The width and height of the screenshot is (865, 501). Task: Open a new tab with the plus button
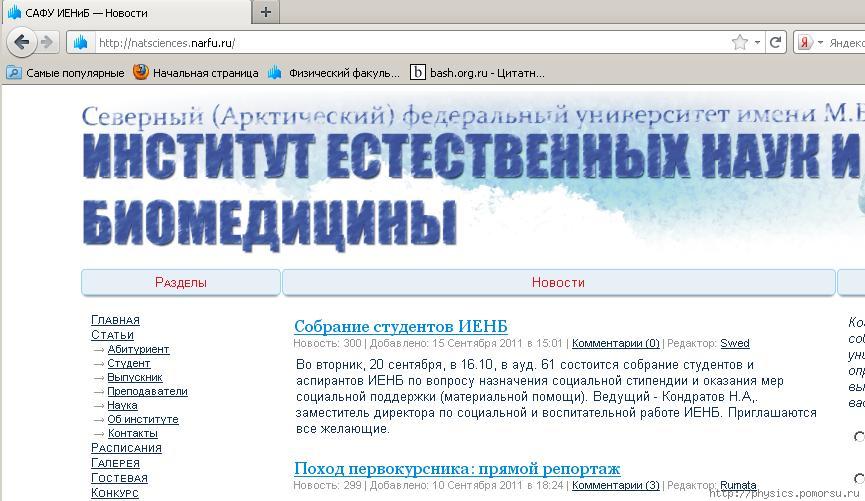(266, 12)
